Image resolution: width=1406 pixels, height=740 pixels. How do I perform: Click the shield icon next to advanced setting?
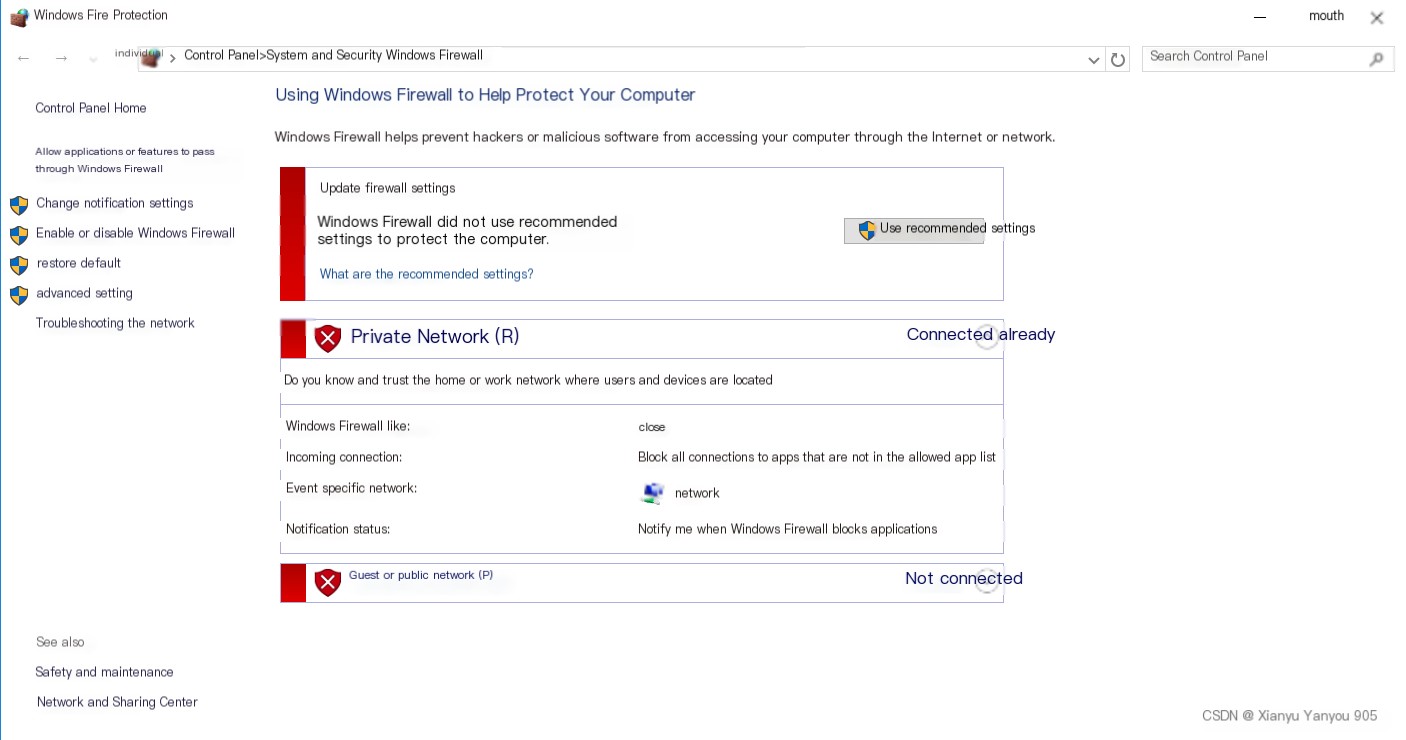(19, 295)
